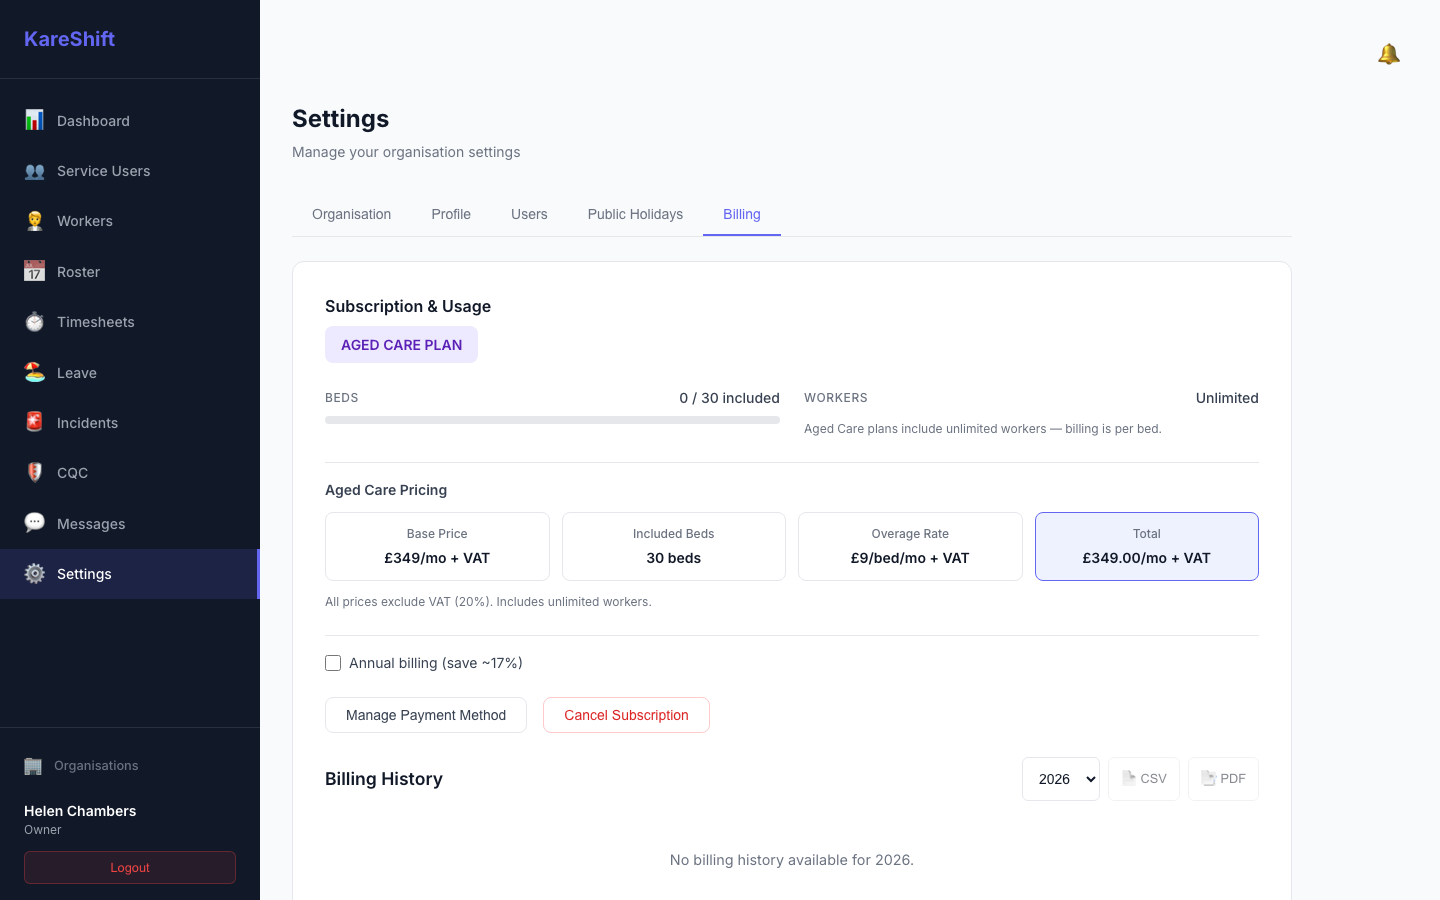The width and height of the screenshot is (1440, 900).
Task: Click the PDF document icon
Action: tap(1208, 778)
